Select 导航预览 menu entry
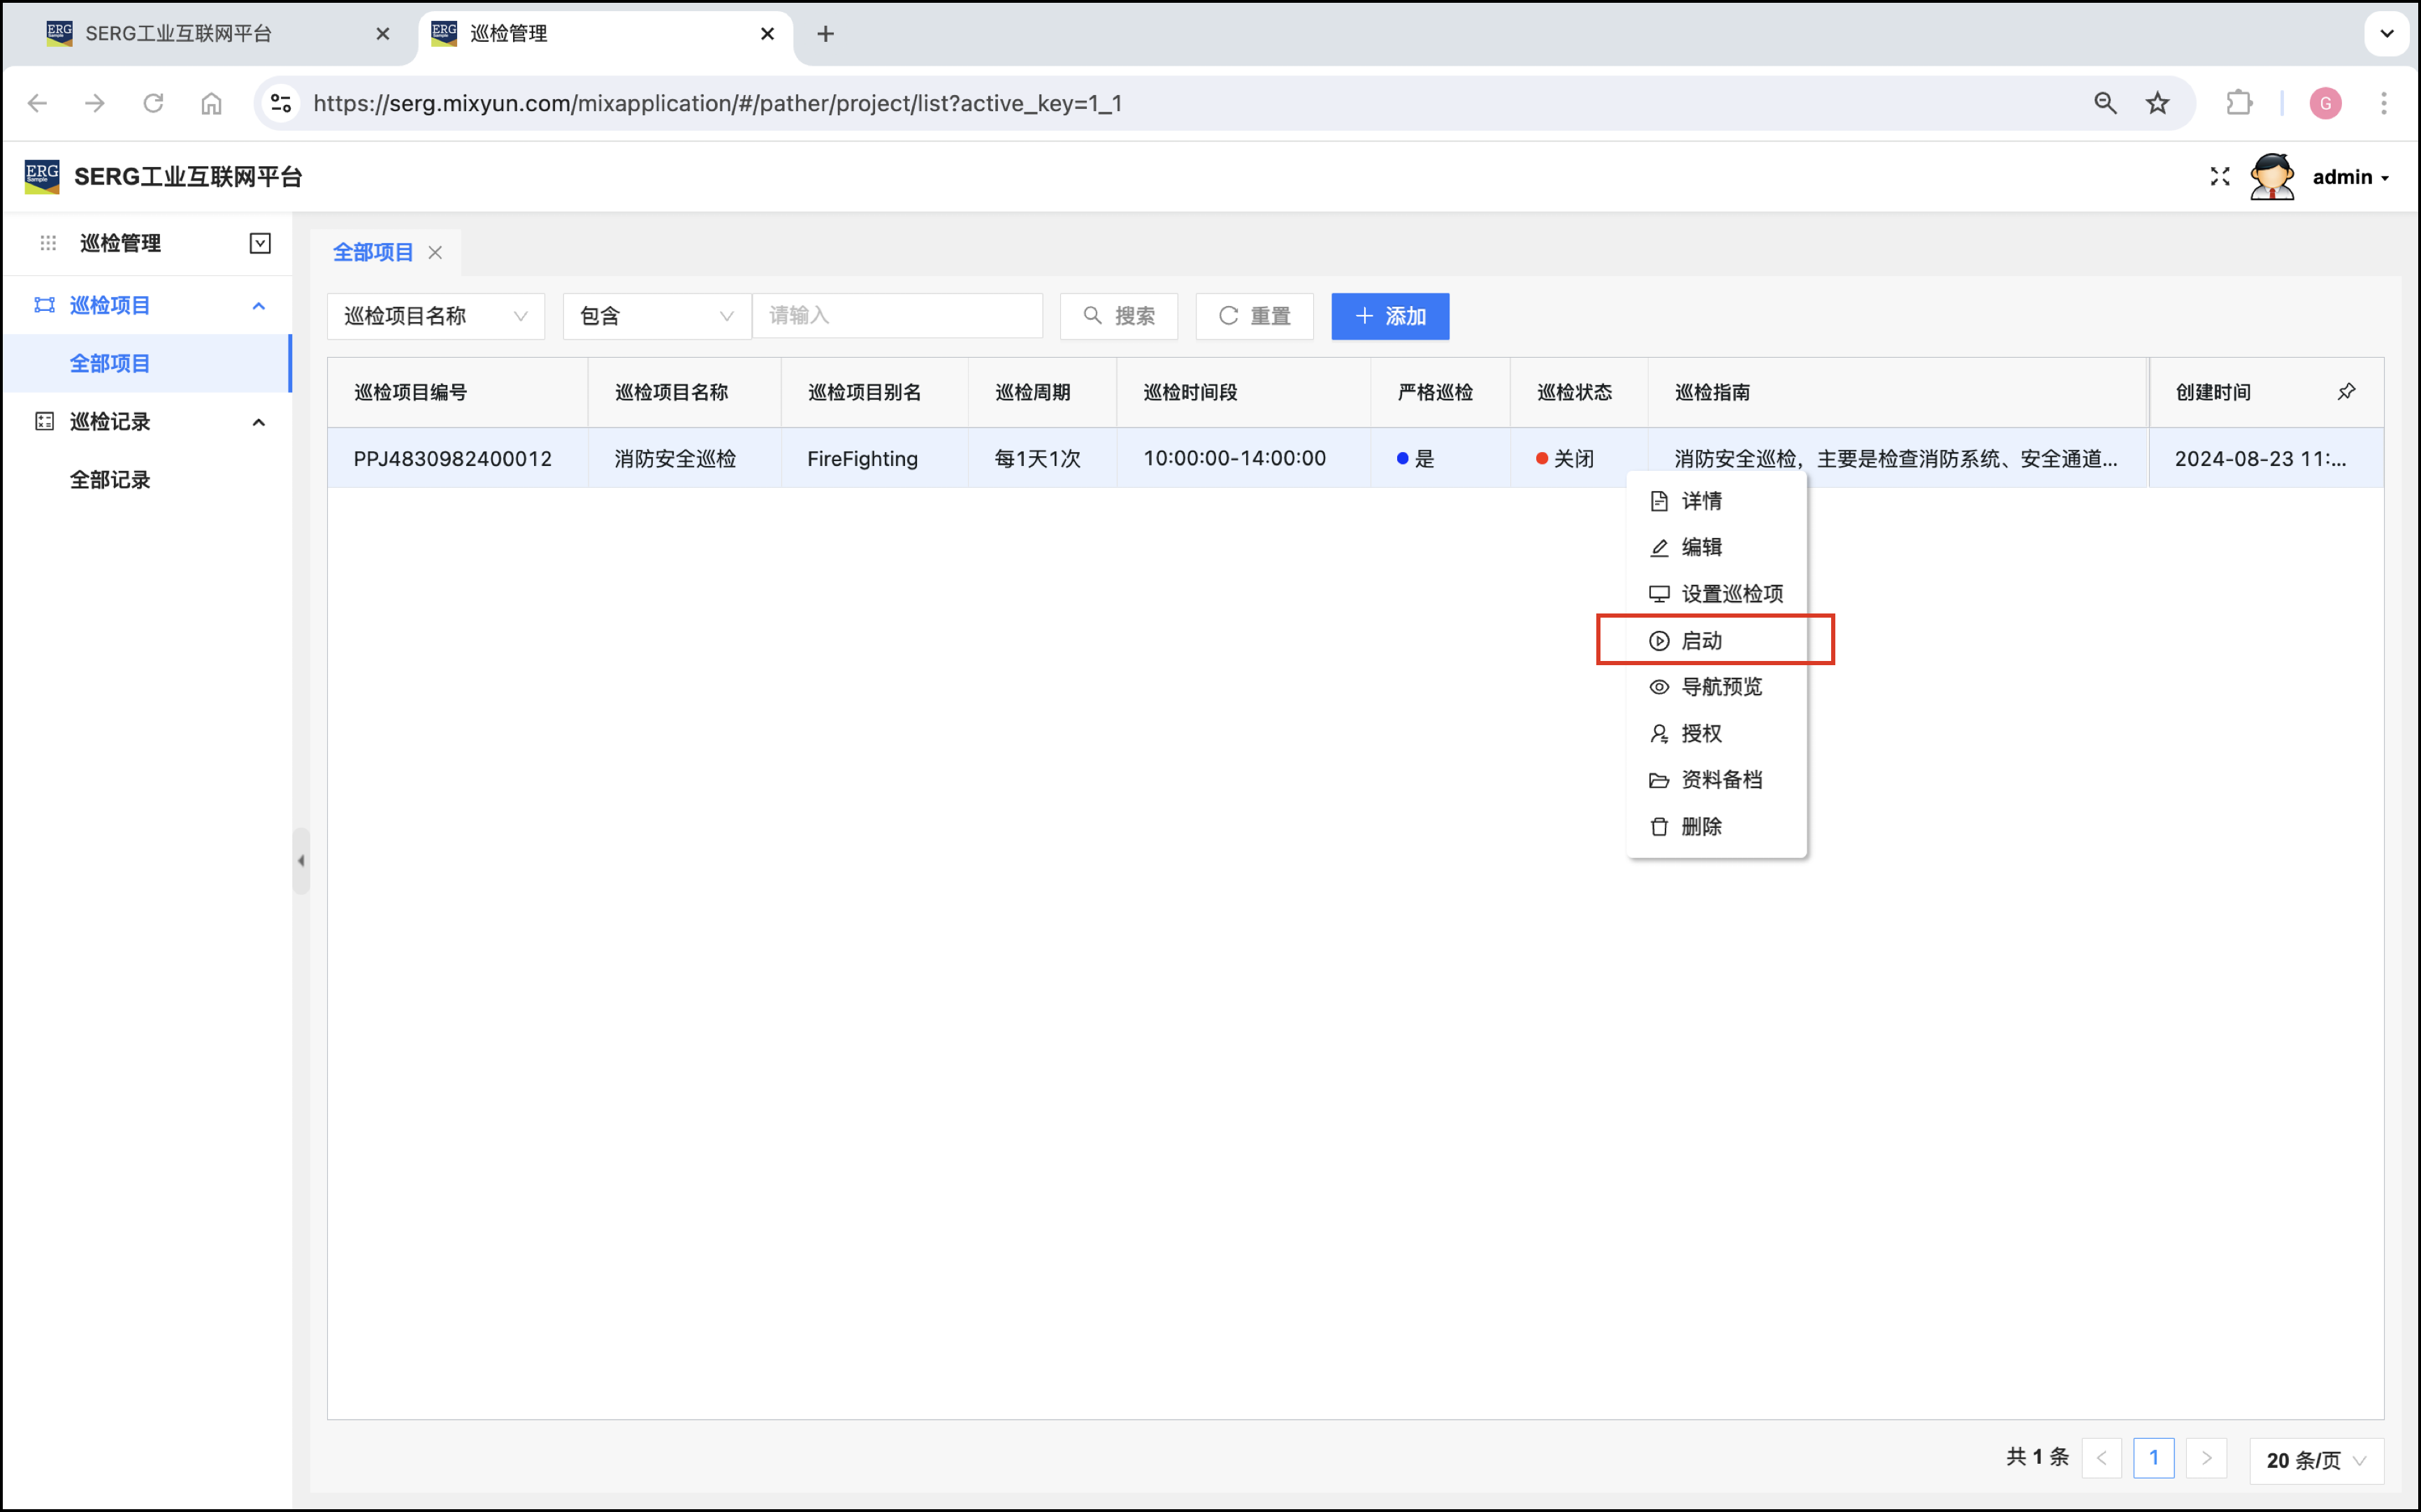 coord(1720,687)
